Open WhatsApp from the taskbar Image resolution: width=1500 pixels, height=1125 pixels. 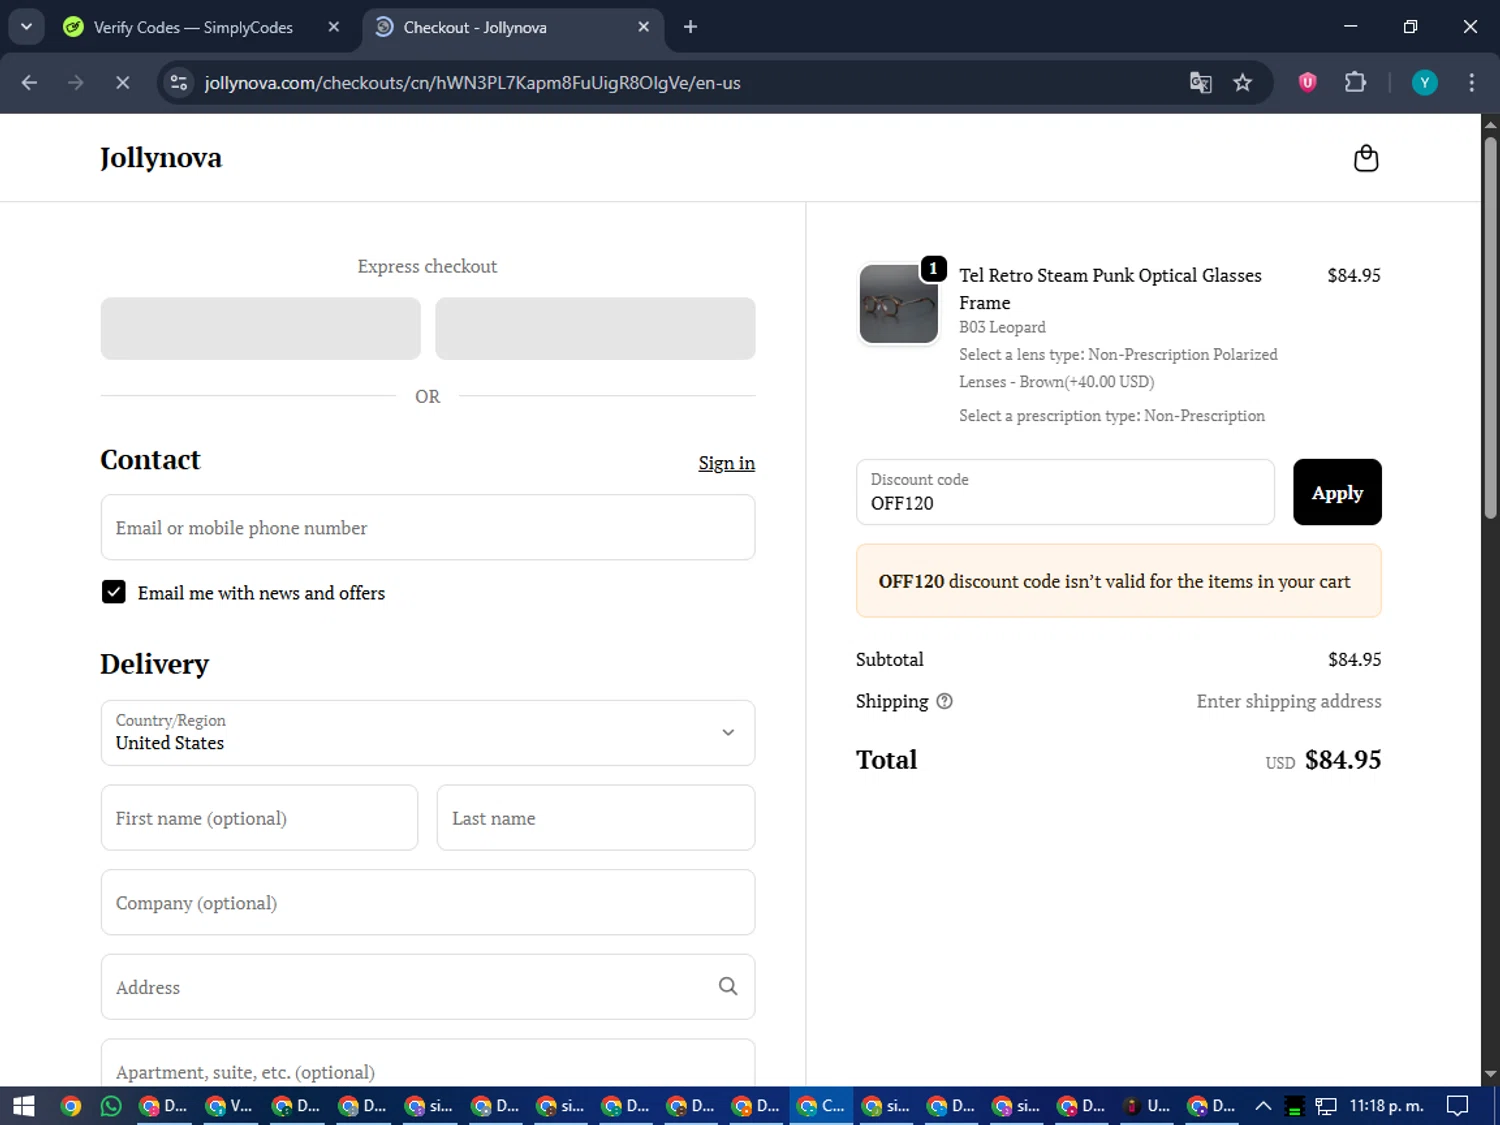(x=111, y=1106)
